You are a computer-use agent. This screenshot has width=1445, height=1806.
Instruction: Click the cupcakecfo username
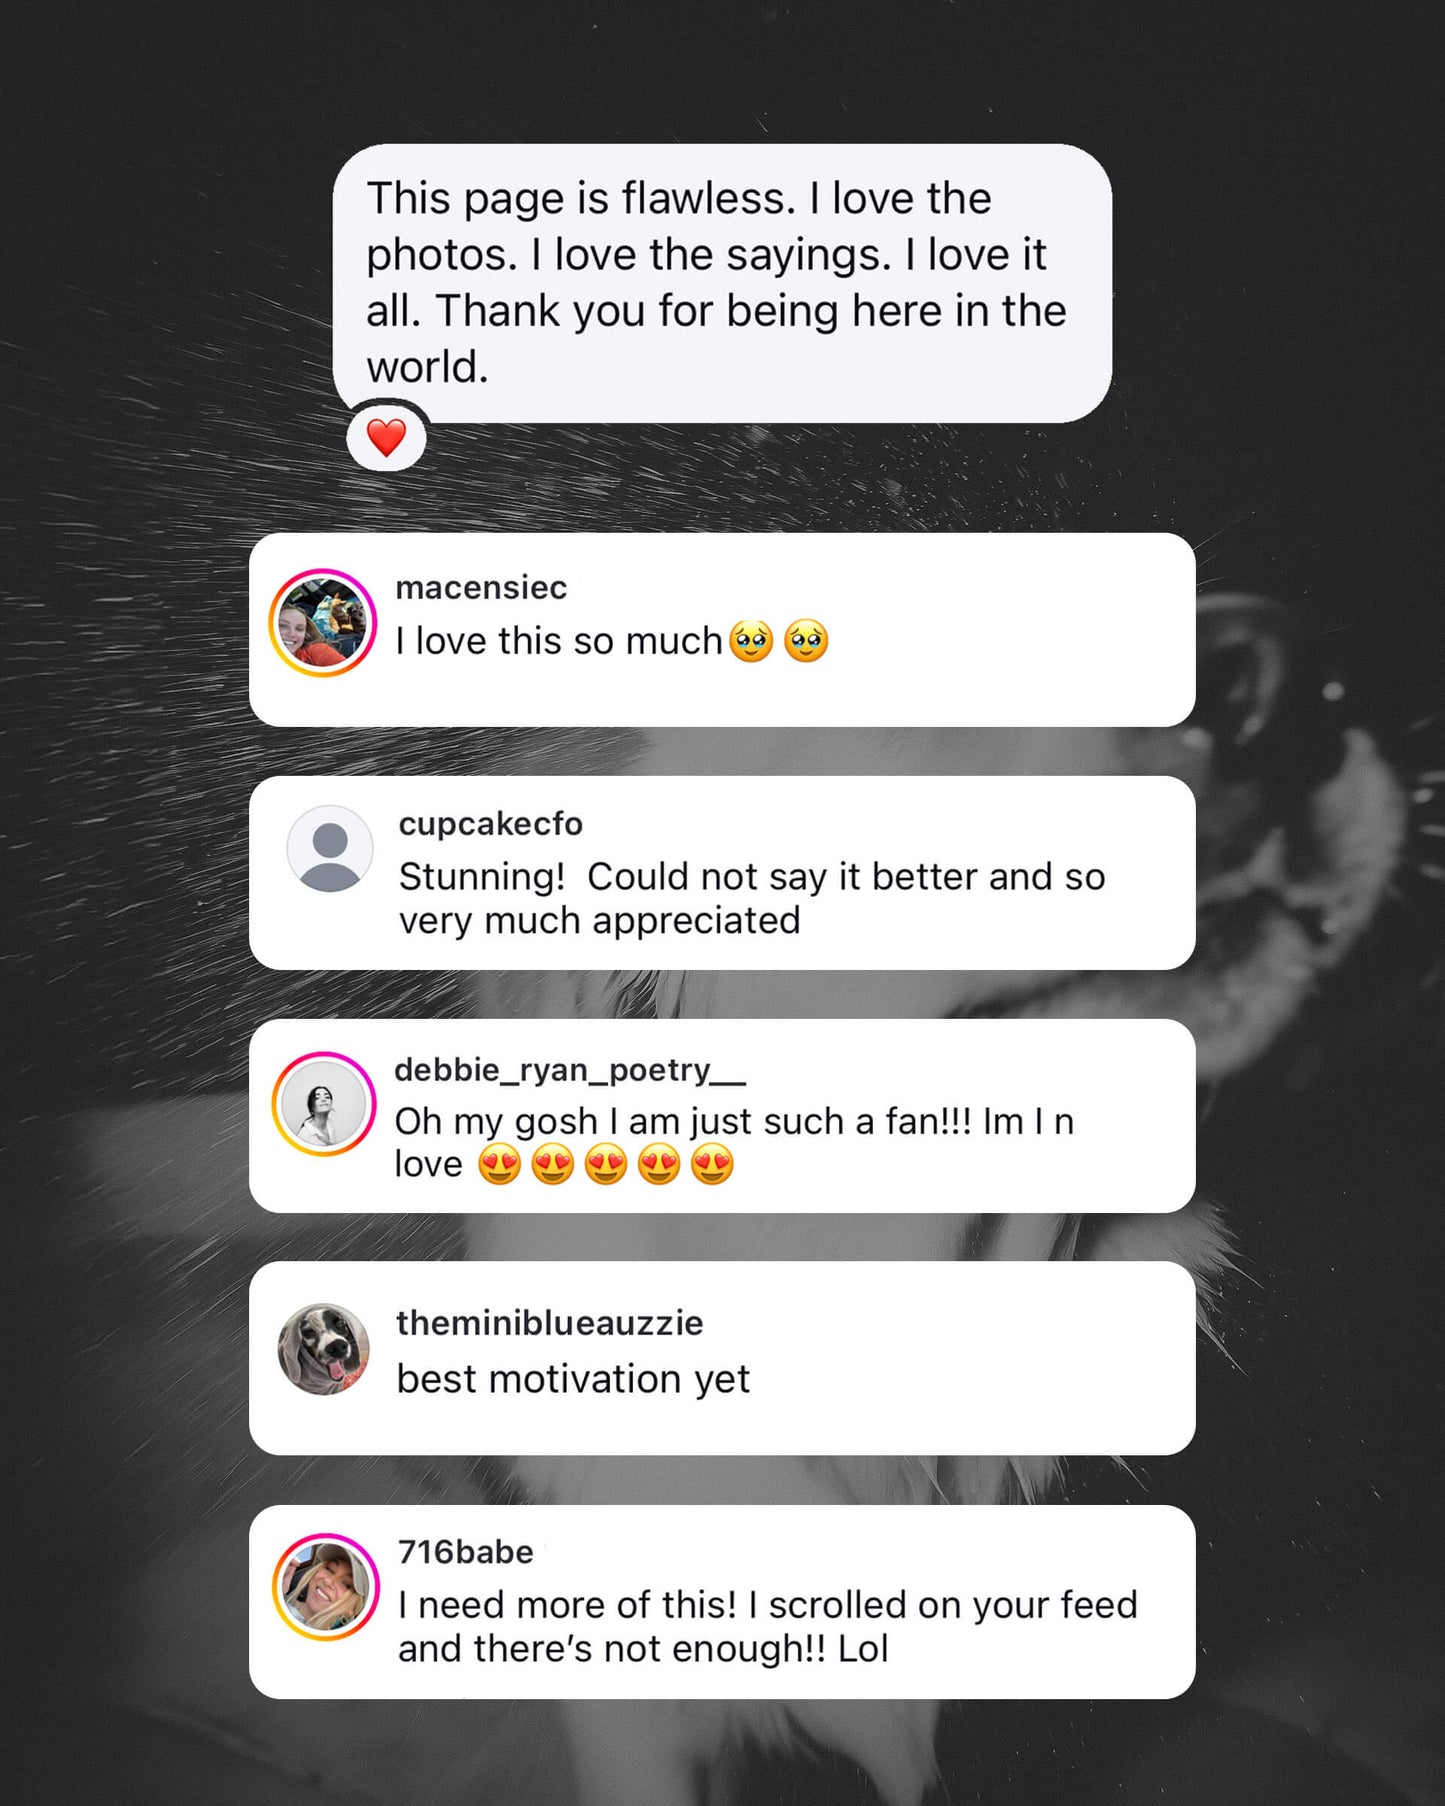(x=490, y=824)
